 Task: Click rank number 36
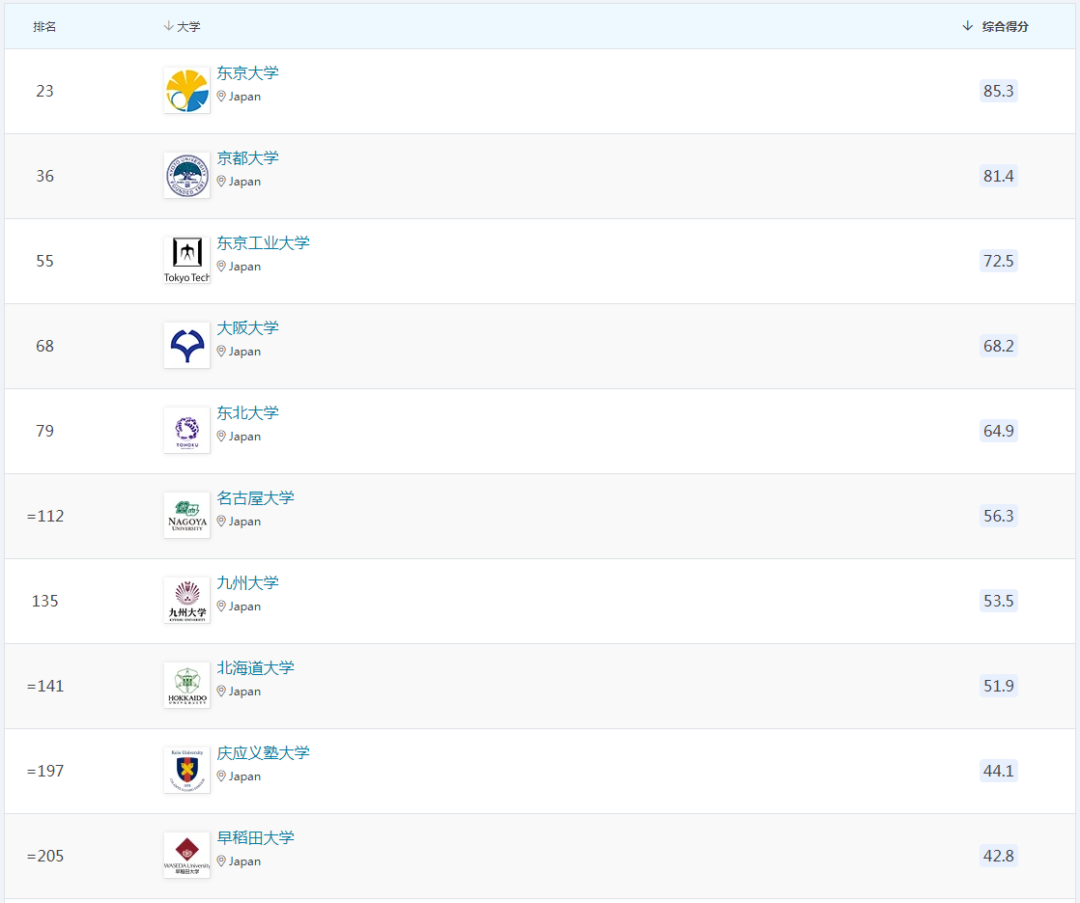coord(45,176)
